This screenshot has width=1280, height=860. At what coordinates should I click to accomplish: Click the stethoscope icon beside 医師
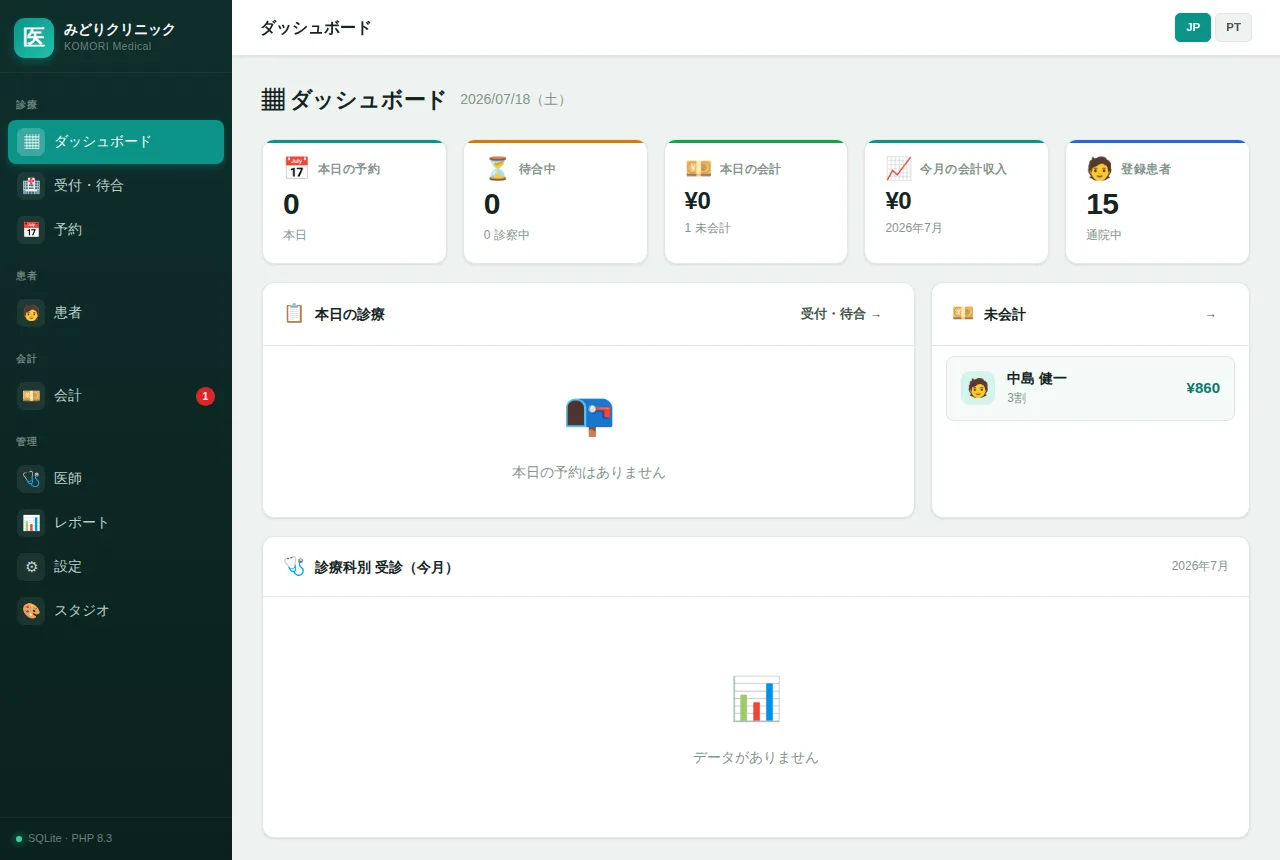click(x=31, y=479)
